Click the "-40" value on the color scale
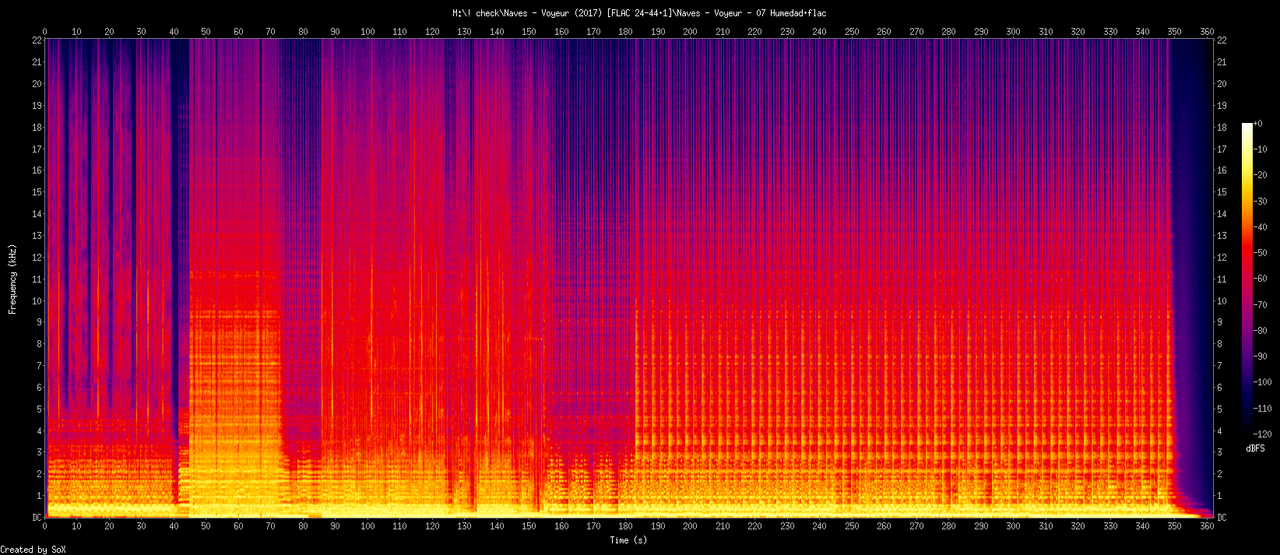This screenshot has width=1280, height=555. [x=1261, y=227]
